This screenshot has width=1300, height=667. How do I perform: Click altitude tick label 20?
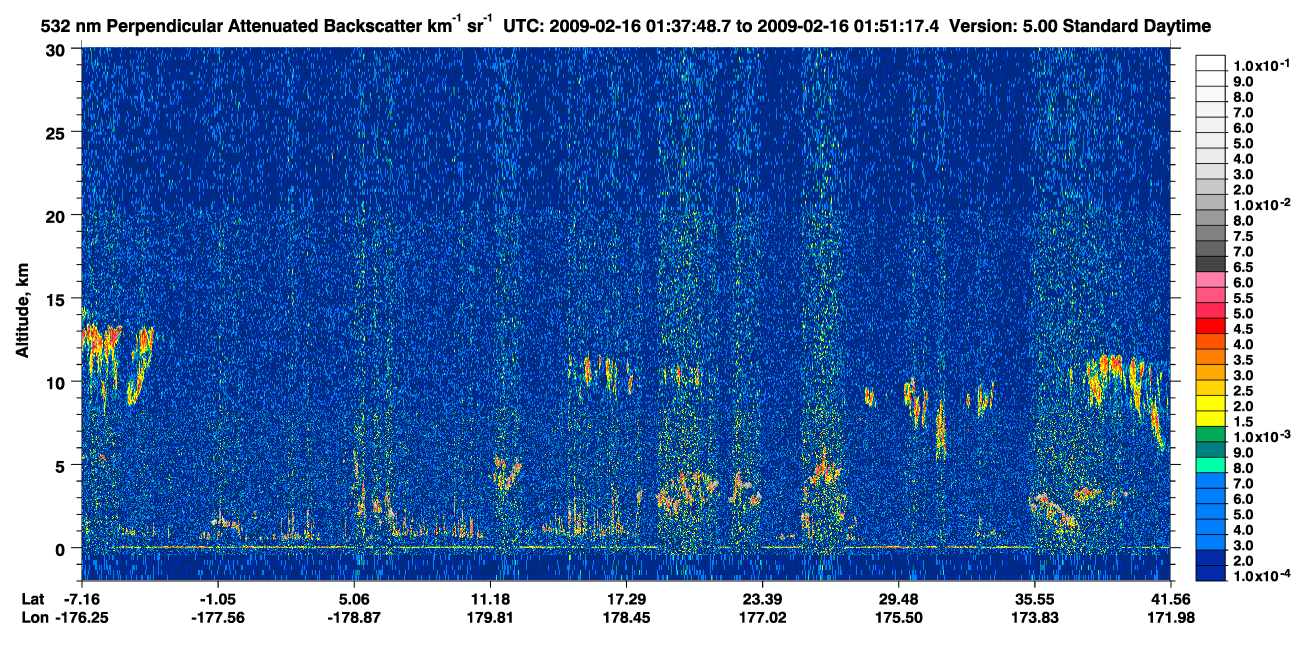pos(57,215)
